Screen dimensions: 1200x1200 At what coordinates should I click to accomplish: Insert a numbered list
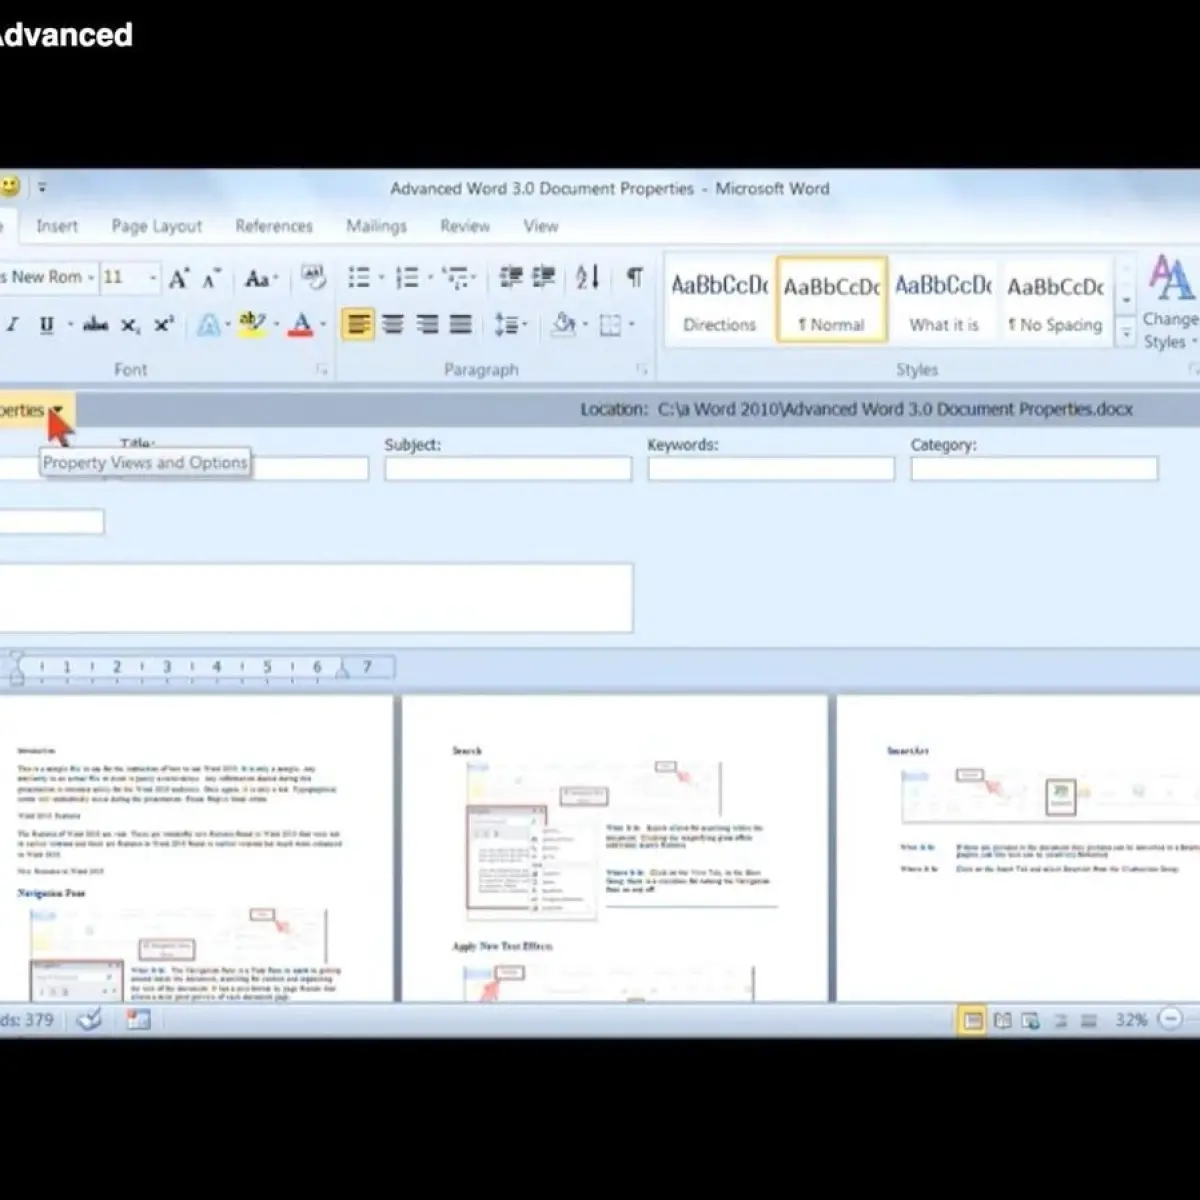click(x=406, y=277)
